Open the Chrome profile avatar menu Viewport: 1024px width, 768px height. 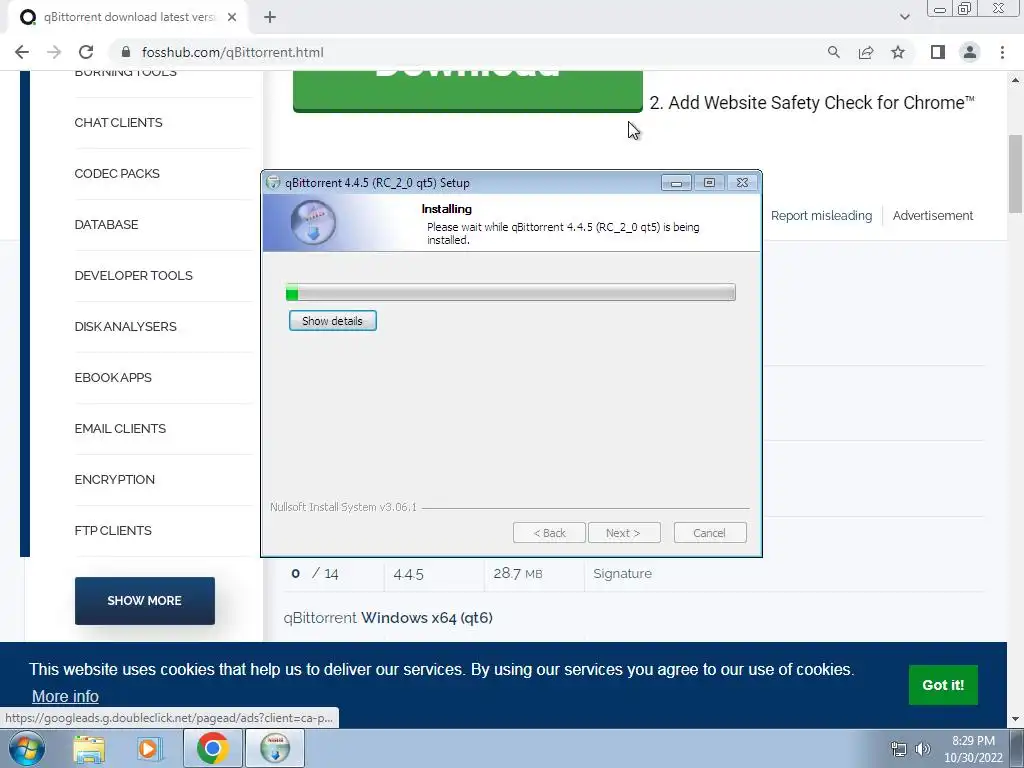click(970, 52)
